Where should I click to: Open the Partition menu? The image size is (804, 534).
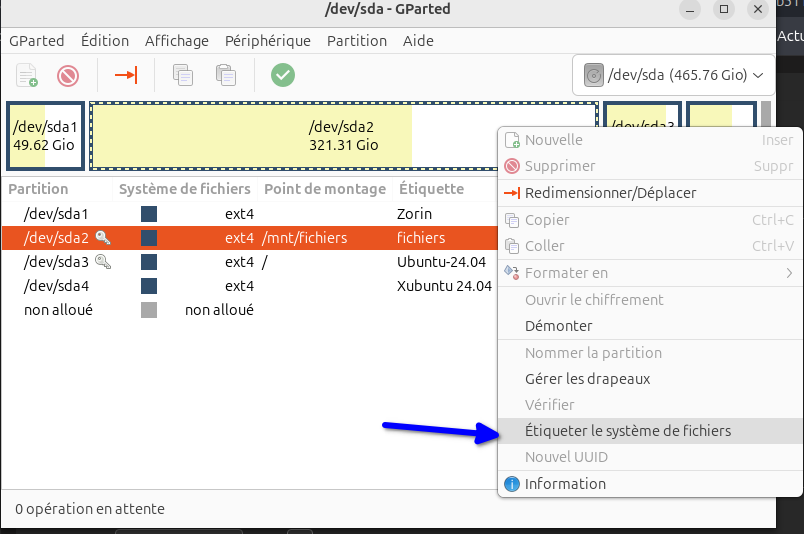[356, 41]
